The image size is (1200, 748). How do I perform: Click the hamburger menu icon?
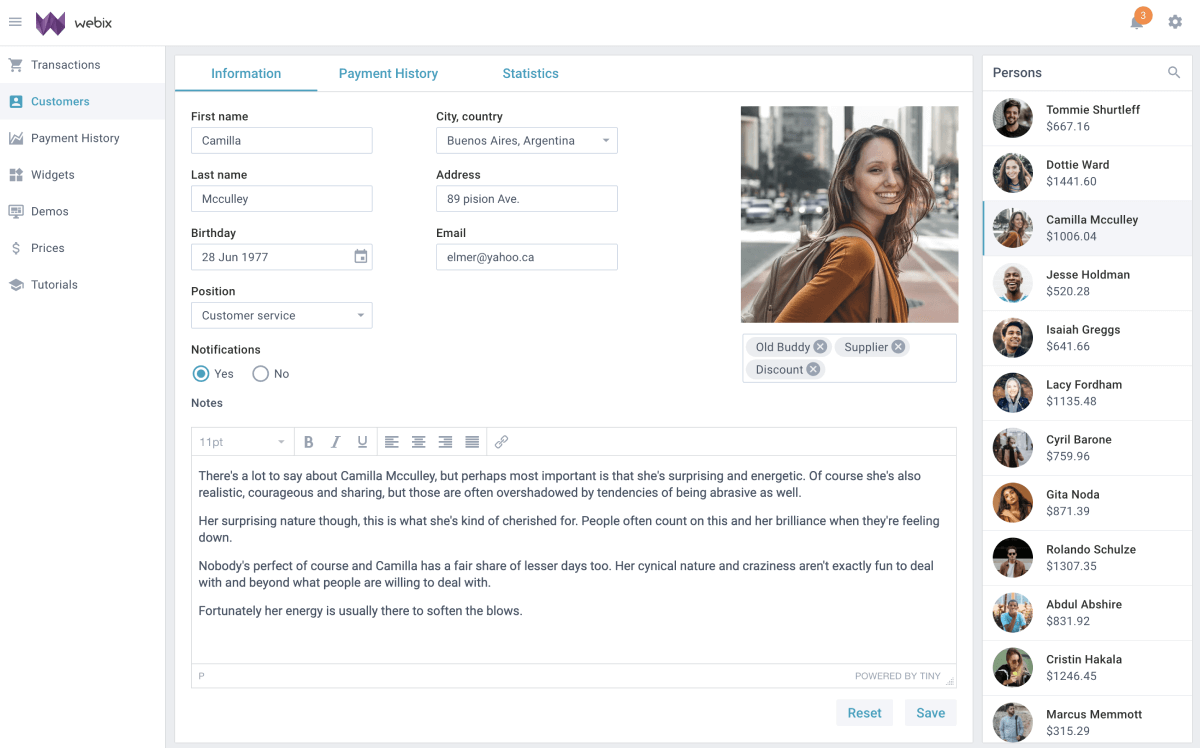point(15,22)
